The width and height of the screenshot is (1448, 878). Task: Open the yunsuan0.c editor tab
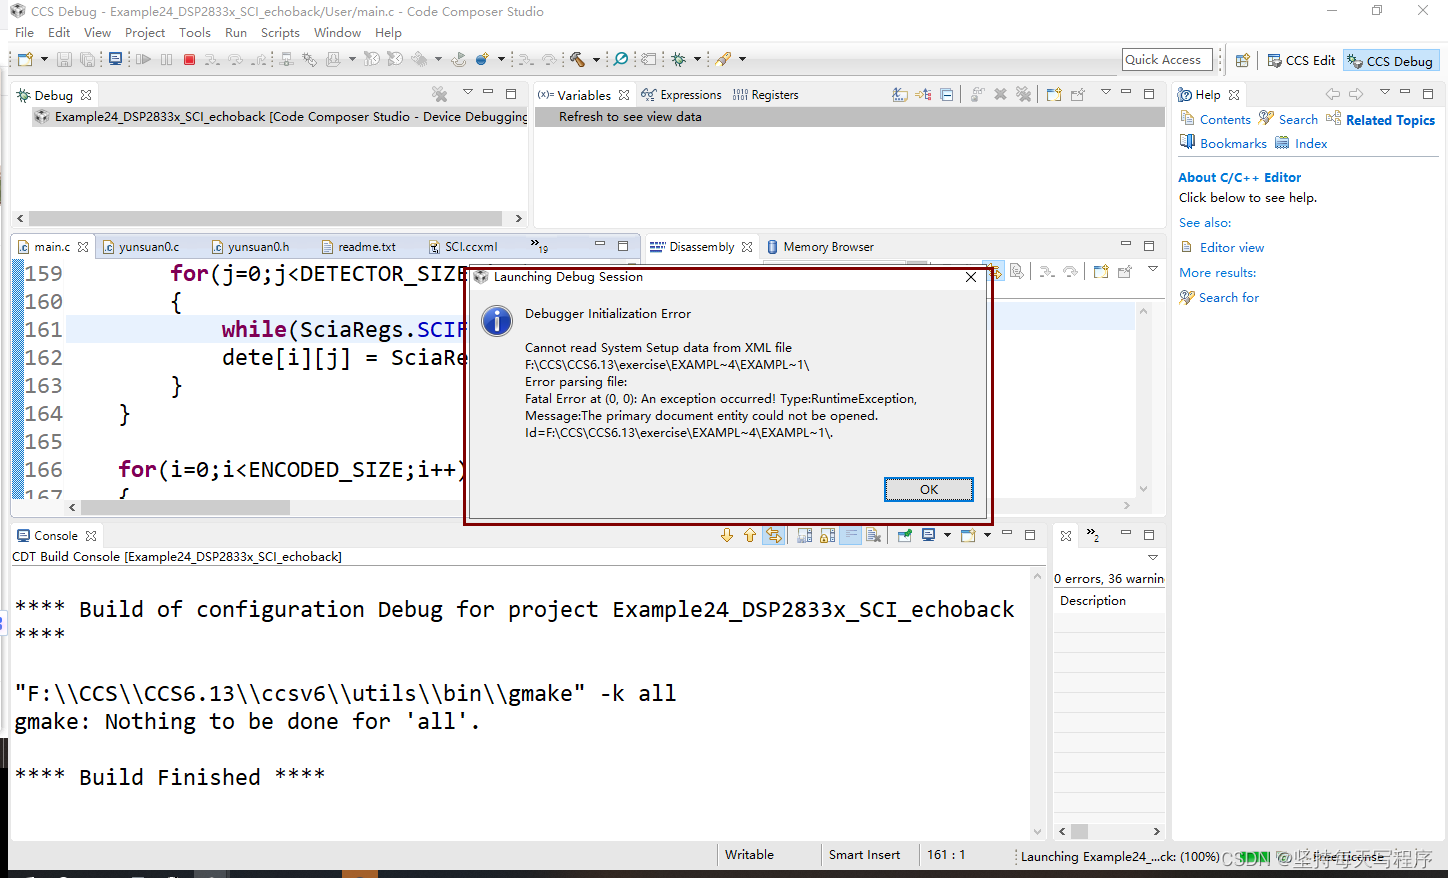click(141, 247)
